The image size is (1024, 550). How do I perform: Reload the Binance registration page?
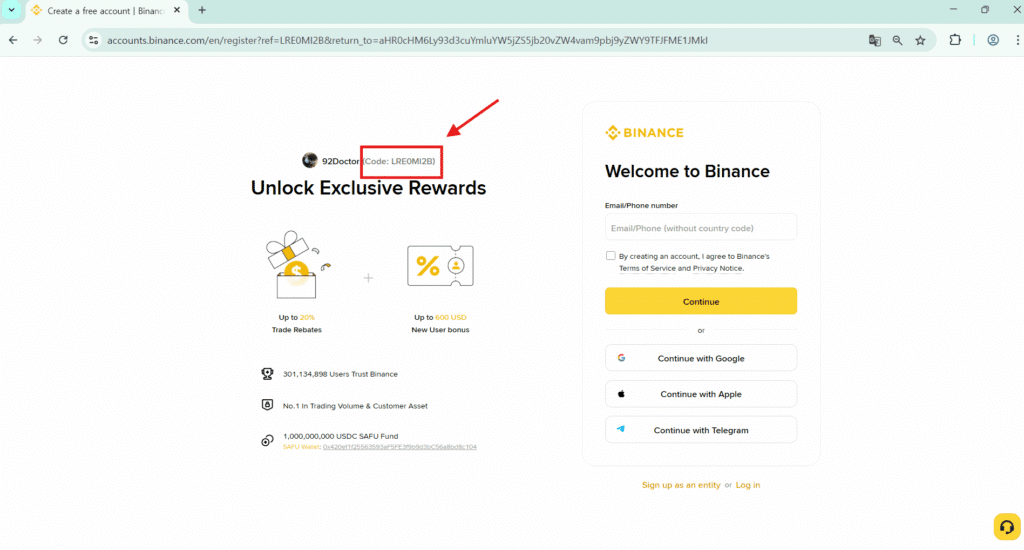[x=63, y=40]
